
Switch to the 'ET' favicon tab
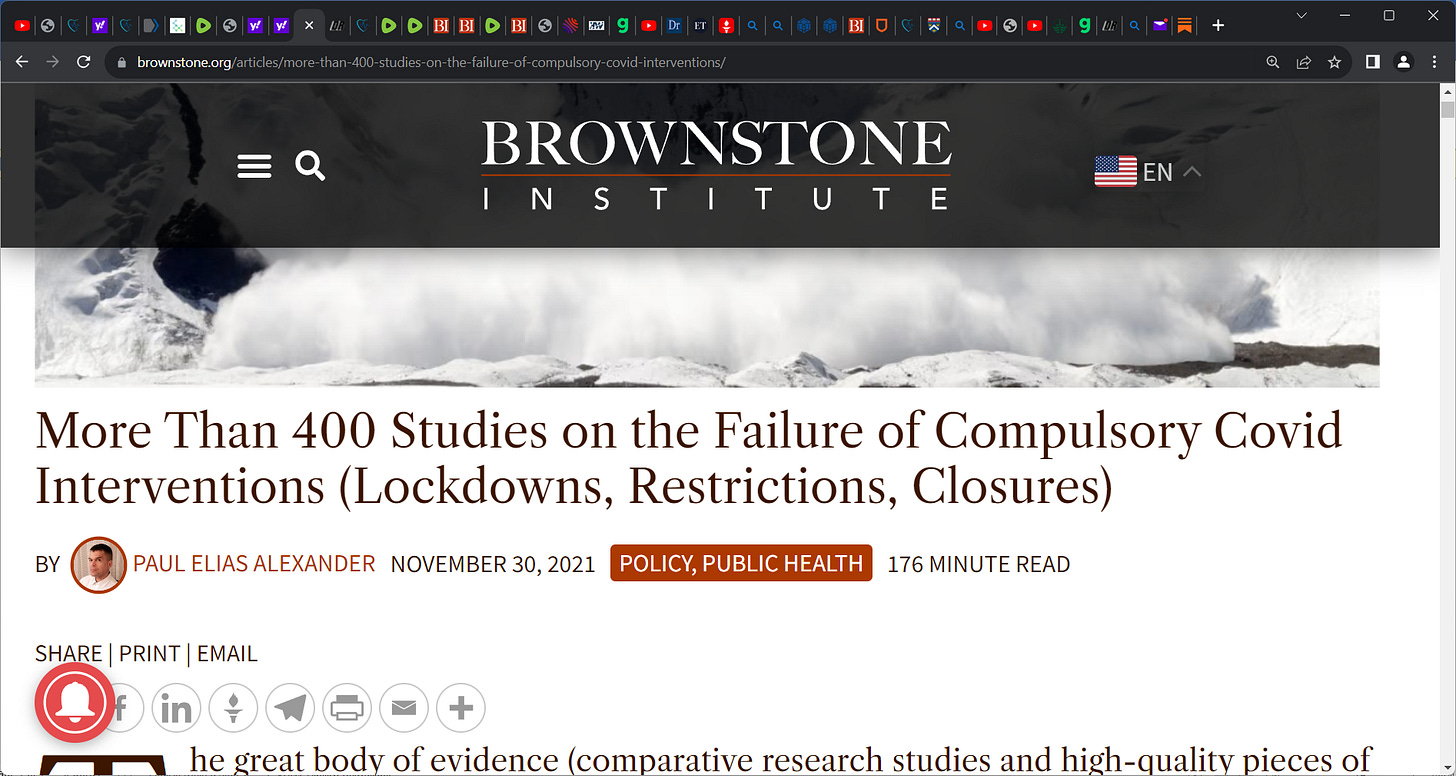tap(700, 25)
